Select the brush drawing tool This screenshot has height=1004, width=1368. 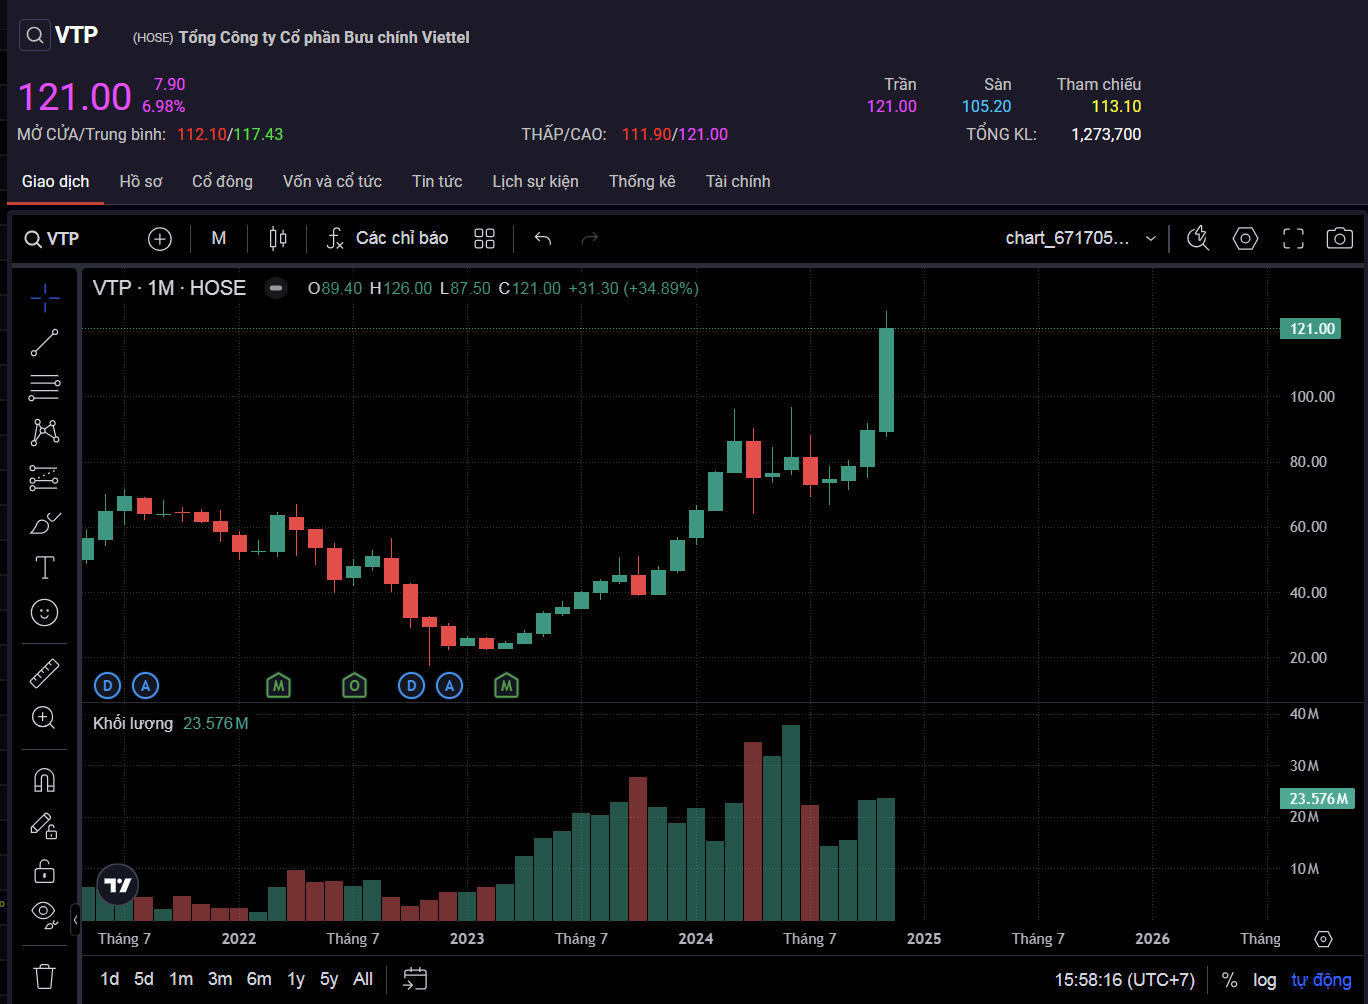tap(44, 523)
